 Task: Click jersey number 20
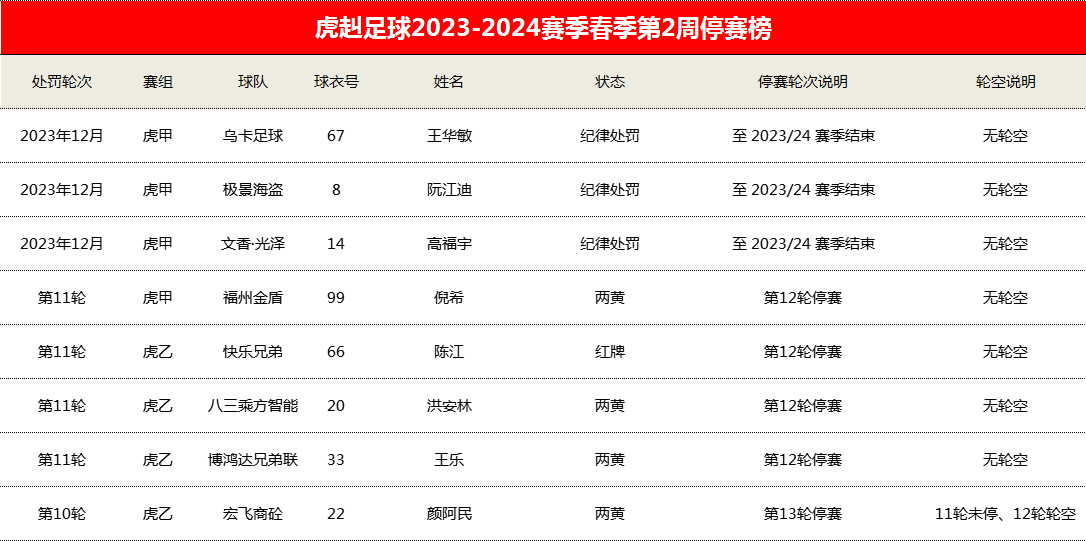point(336,406)
